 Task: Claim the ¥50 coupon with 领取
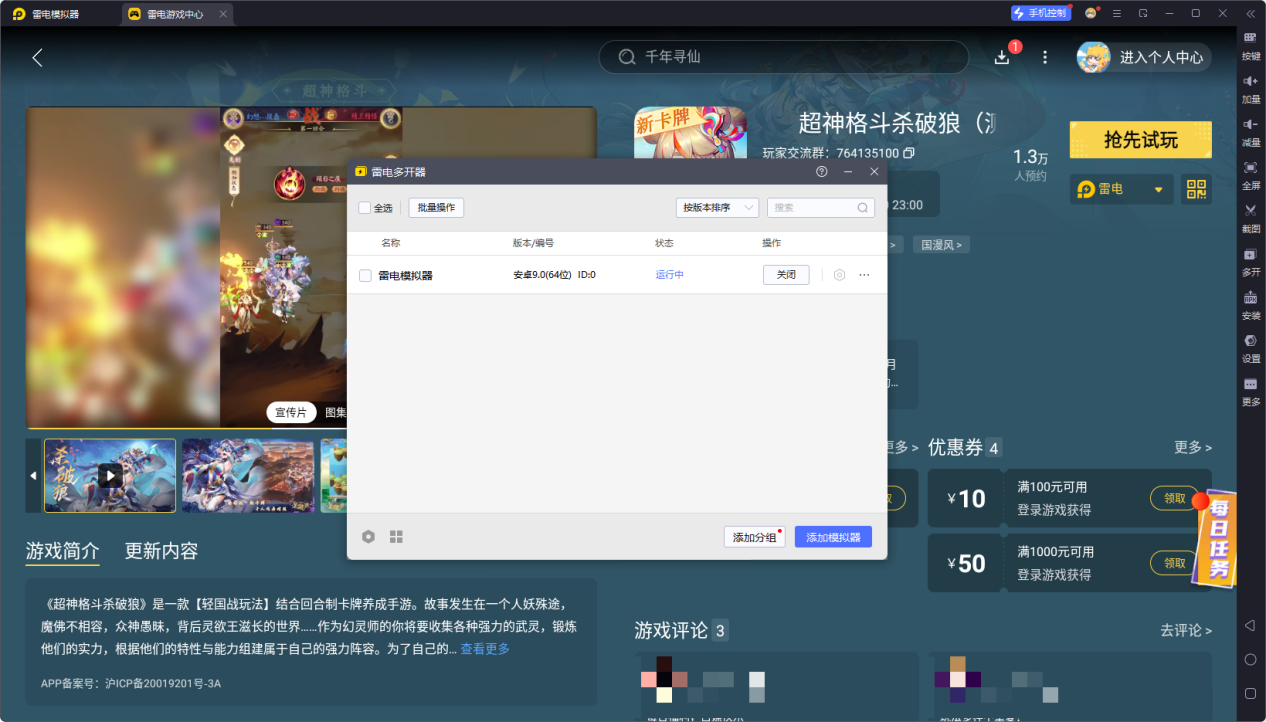click(1174, 563)
